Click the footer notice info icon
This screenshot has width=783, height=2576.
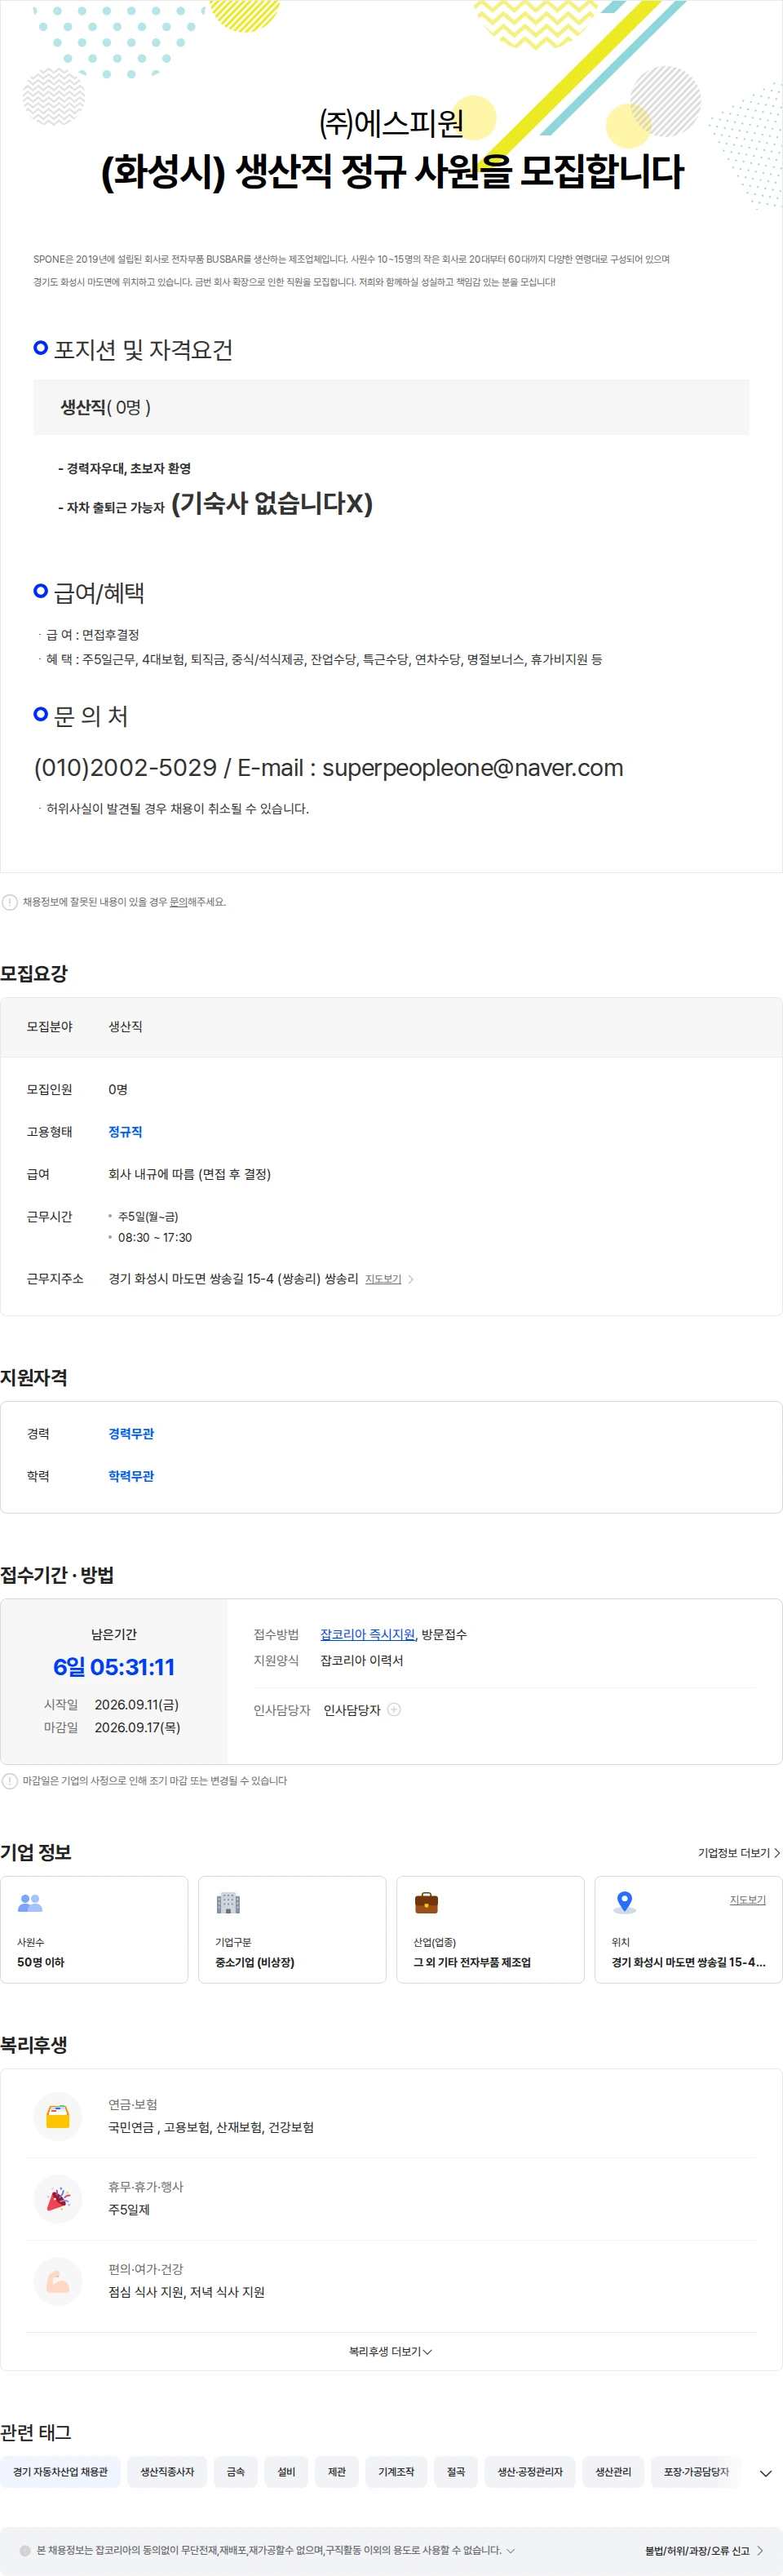coord(25,2550)
